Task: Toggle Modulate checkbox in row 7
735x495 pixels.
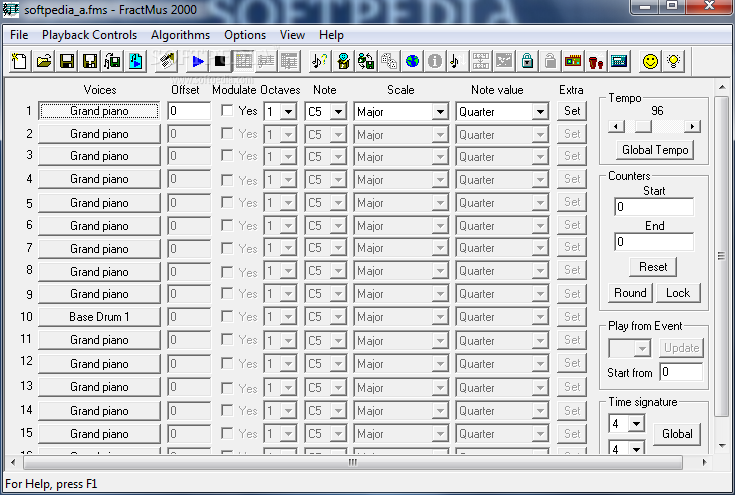Action: [x=227, y=248]
